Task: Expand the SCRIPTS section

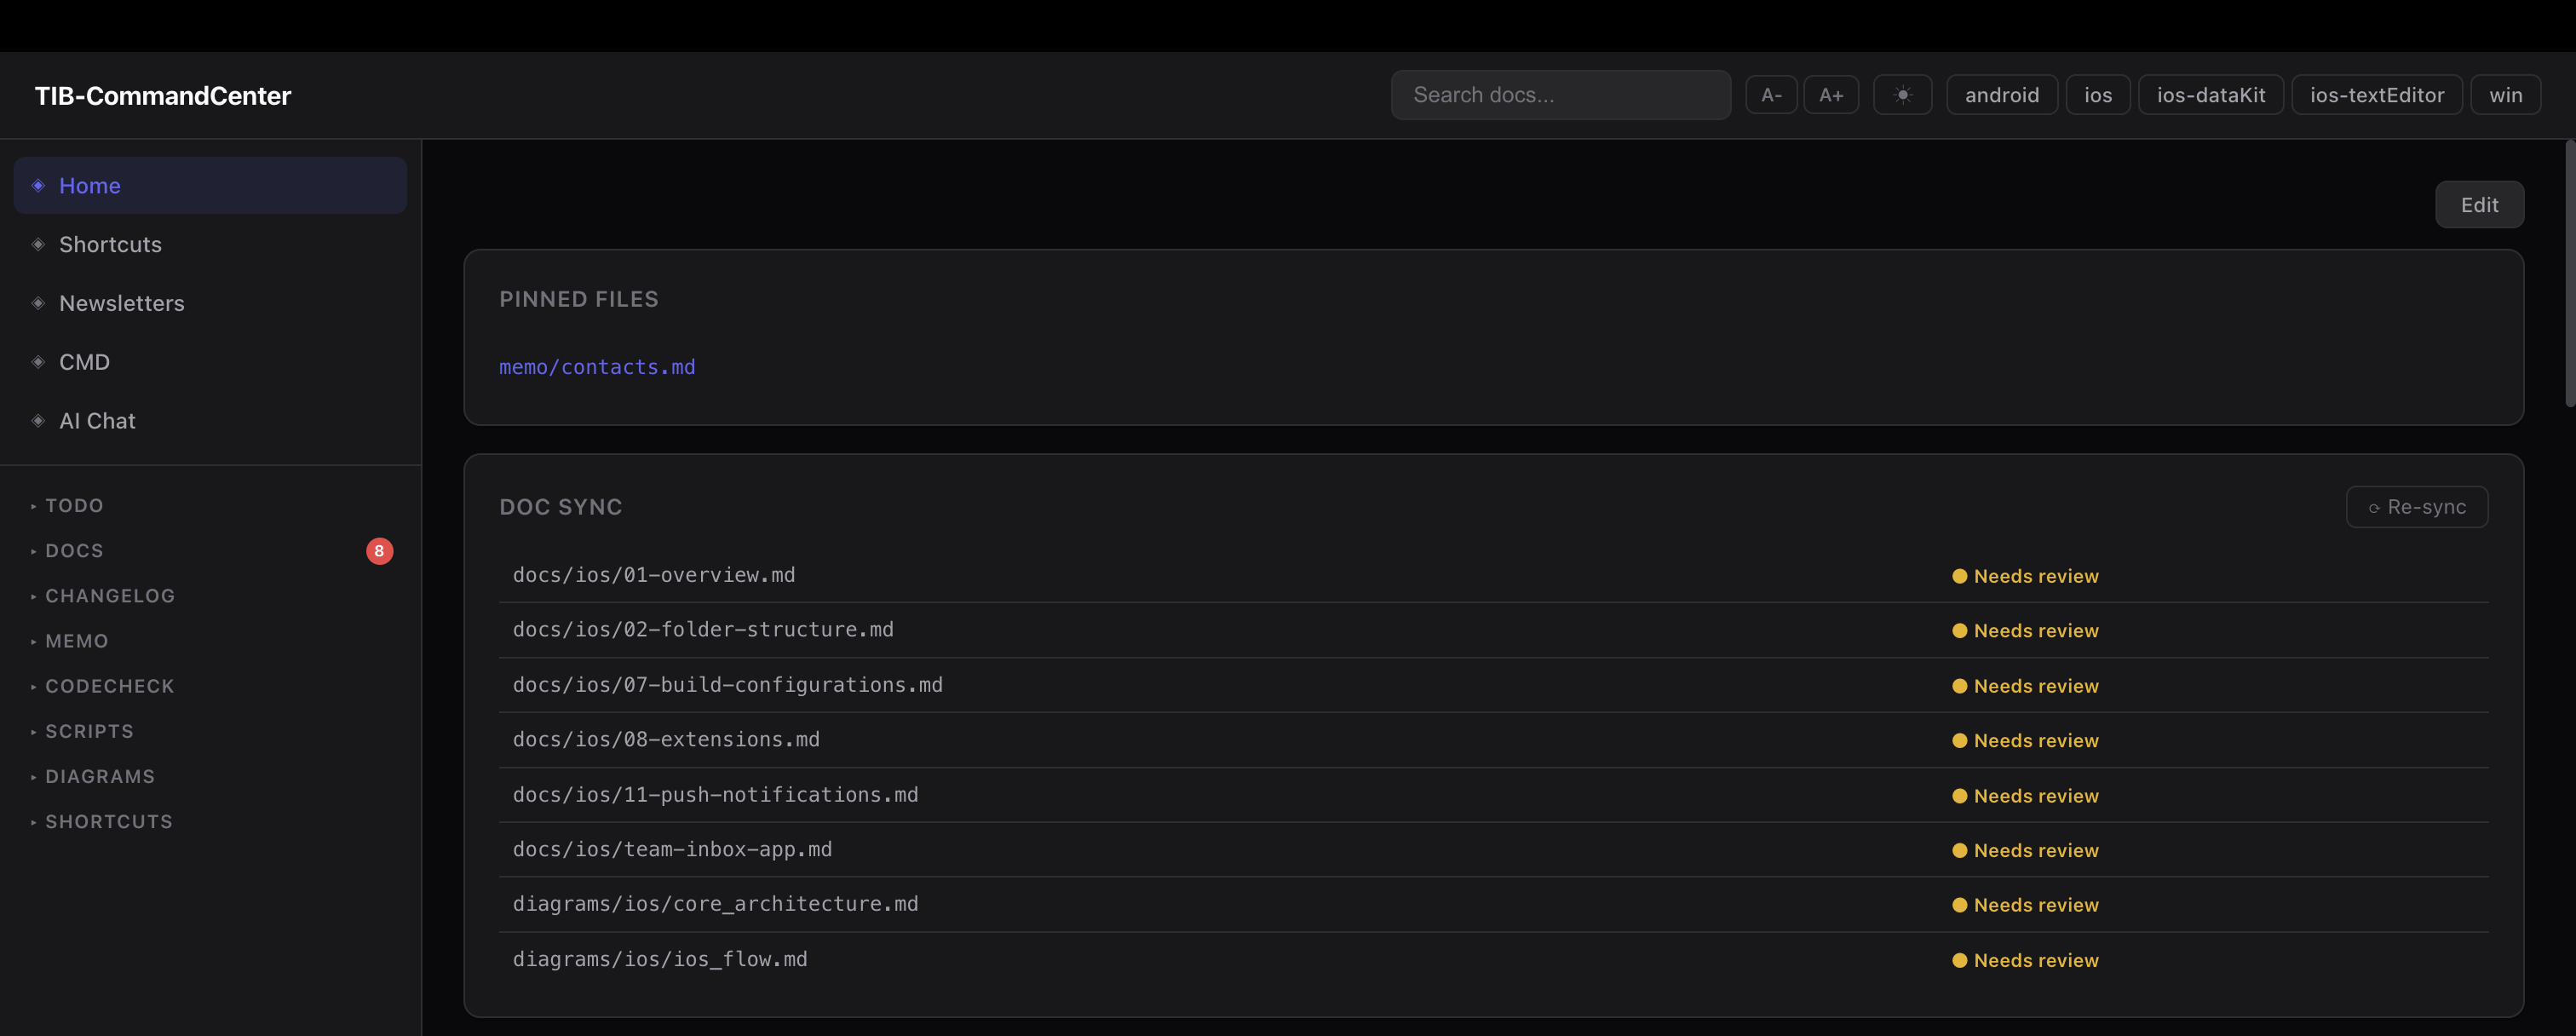Action: (x=89, y=731)
